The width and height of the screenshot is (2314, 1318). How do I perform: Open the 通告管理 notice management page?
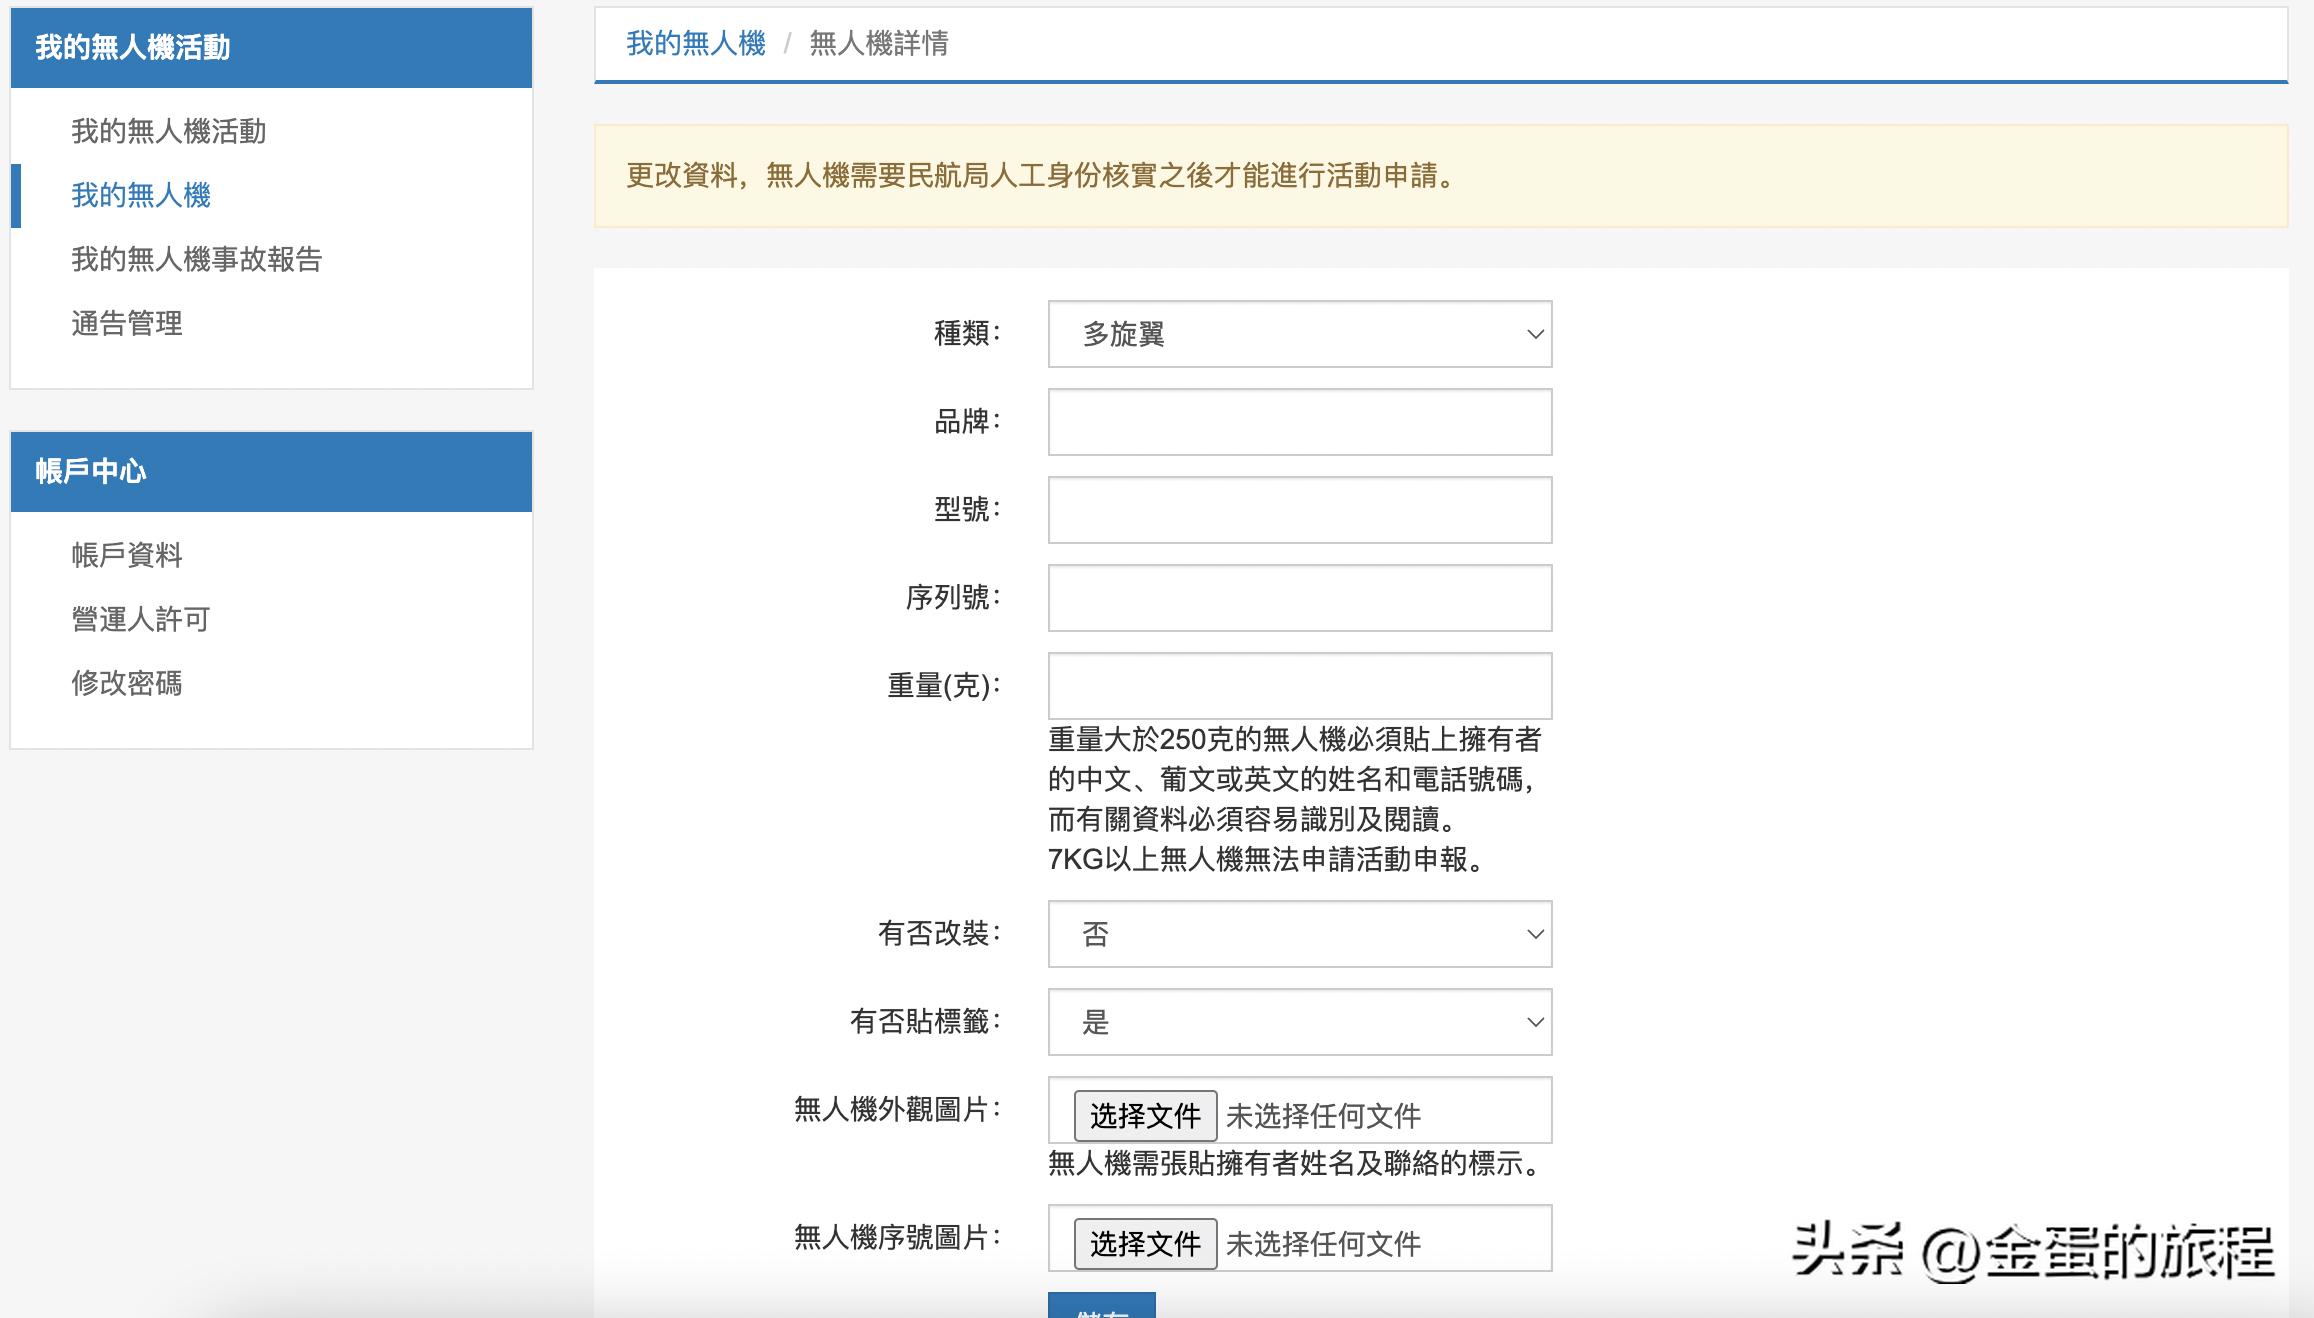(x=126, y=324)
